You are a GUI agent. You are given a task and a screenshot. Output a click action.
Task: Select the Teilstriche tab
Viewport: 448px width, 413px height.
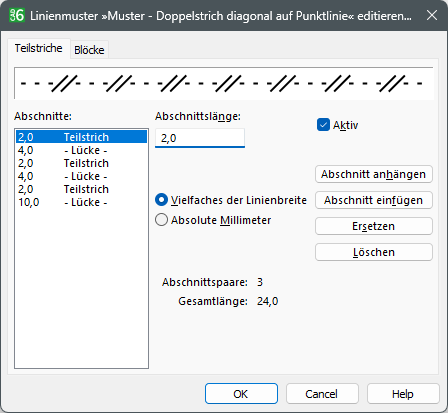pyautogui.click(x=38, y=48)
